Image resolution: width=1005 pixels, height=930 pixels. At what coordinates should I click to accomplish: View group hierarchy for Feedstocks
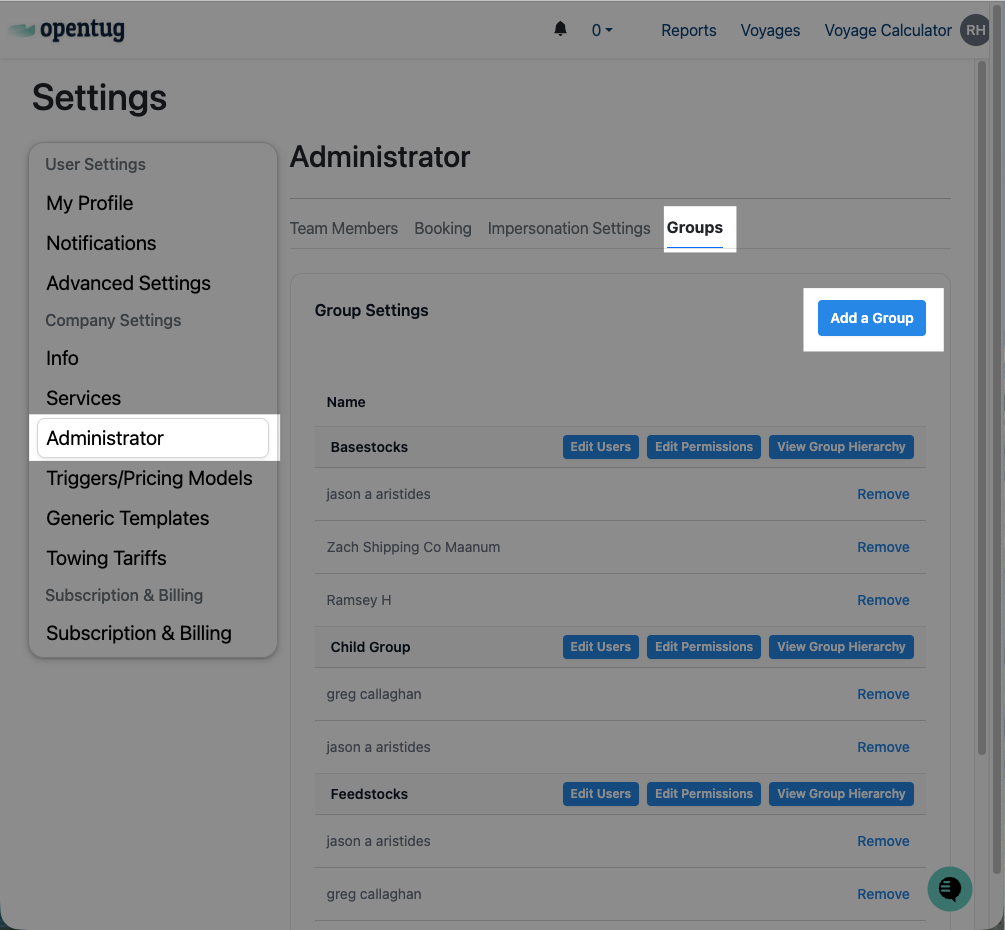(841, 794)
